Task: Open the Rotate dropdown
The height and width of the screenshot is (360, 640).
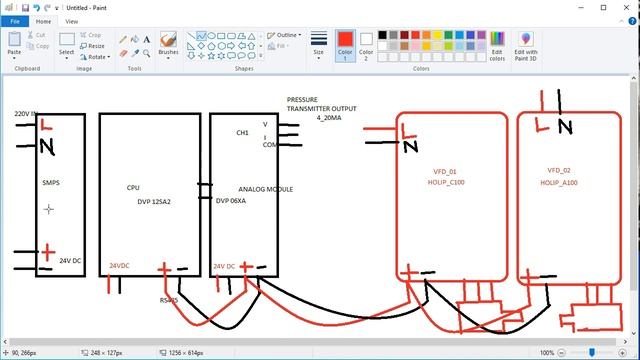Action: coord(96,57)
